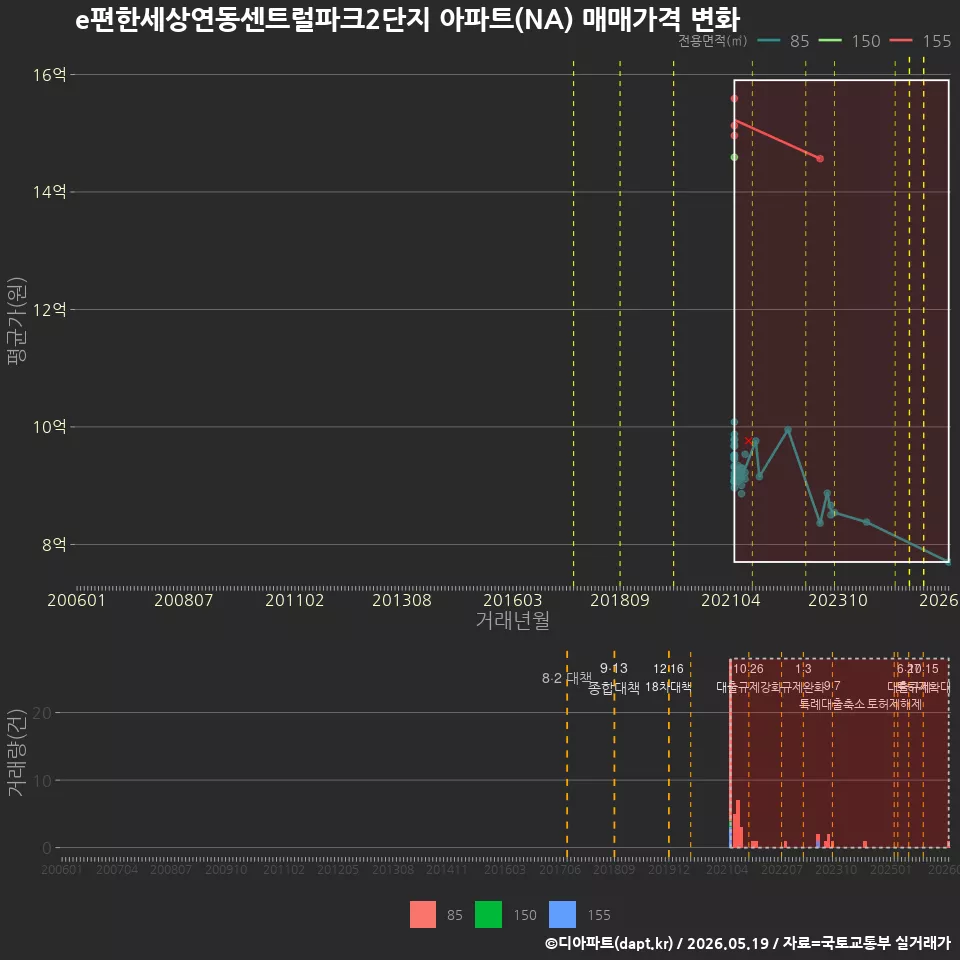Screen dimensions: 960x960
Task: Click the red 155 entry in top legend
Action: point(920,41)
